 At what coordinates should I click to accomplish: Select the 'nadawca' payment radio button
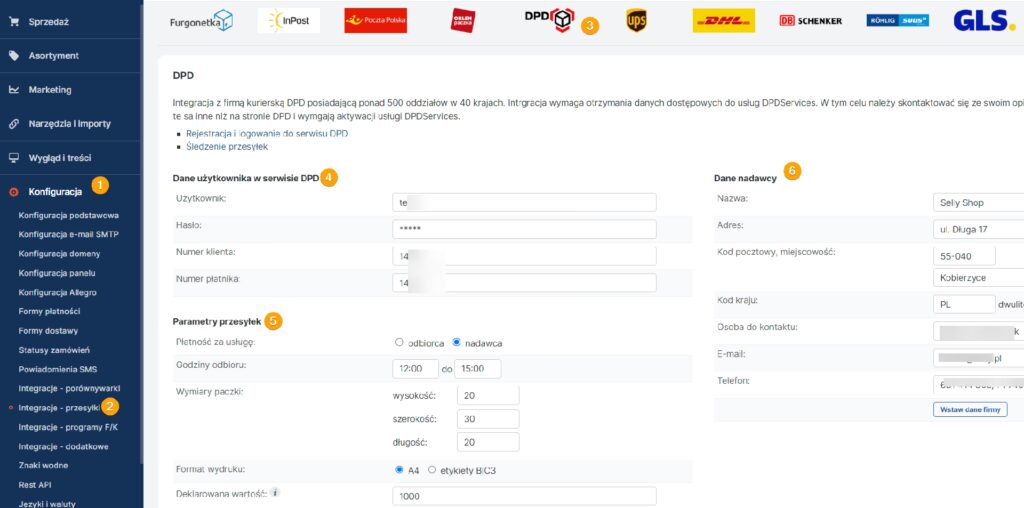[456, 342]
